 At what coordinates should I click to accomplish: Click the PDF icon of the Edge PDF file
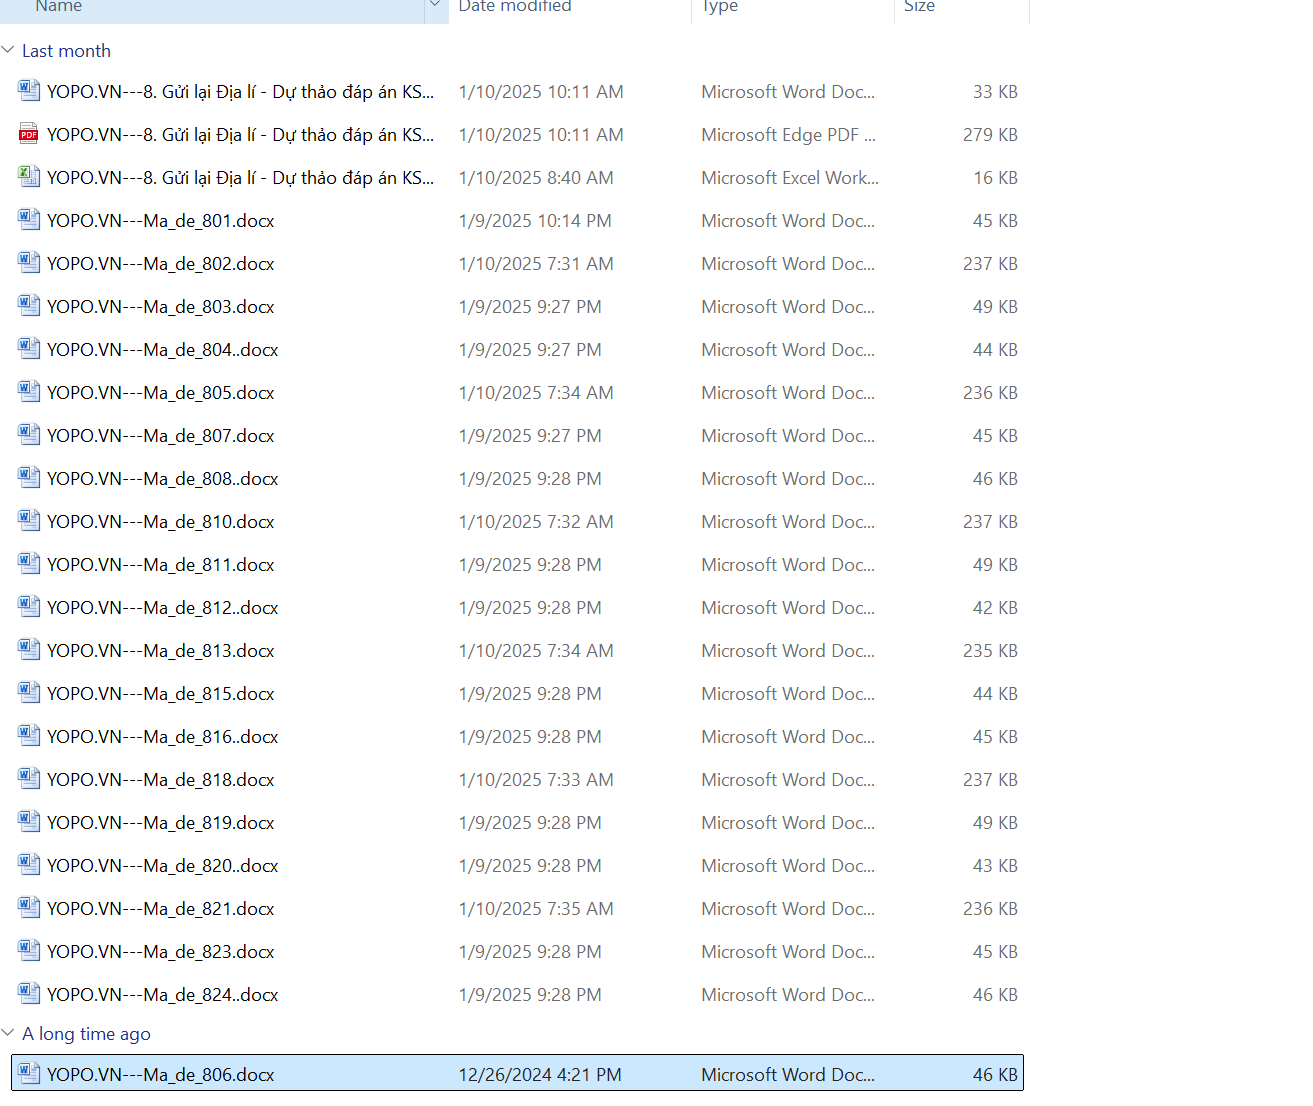click(x=28, y=134)
